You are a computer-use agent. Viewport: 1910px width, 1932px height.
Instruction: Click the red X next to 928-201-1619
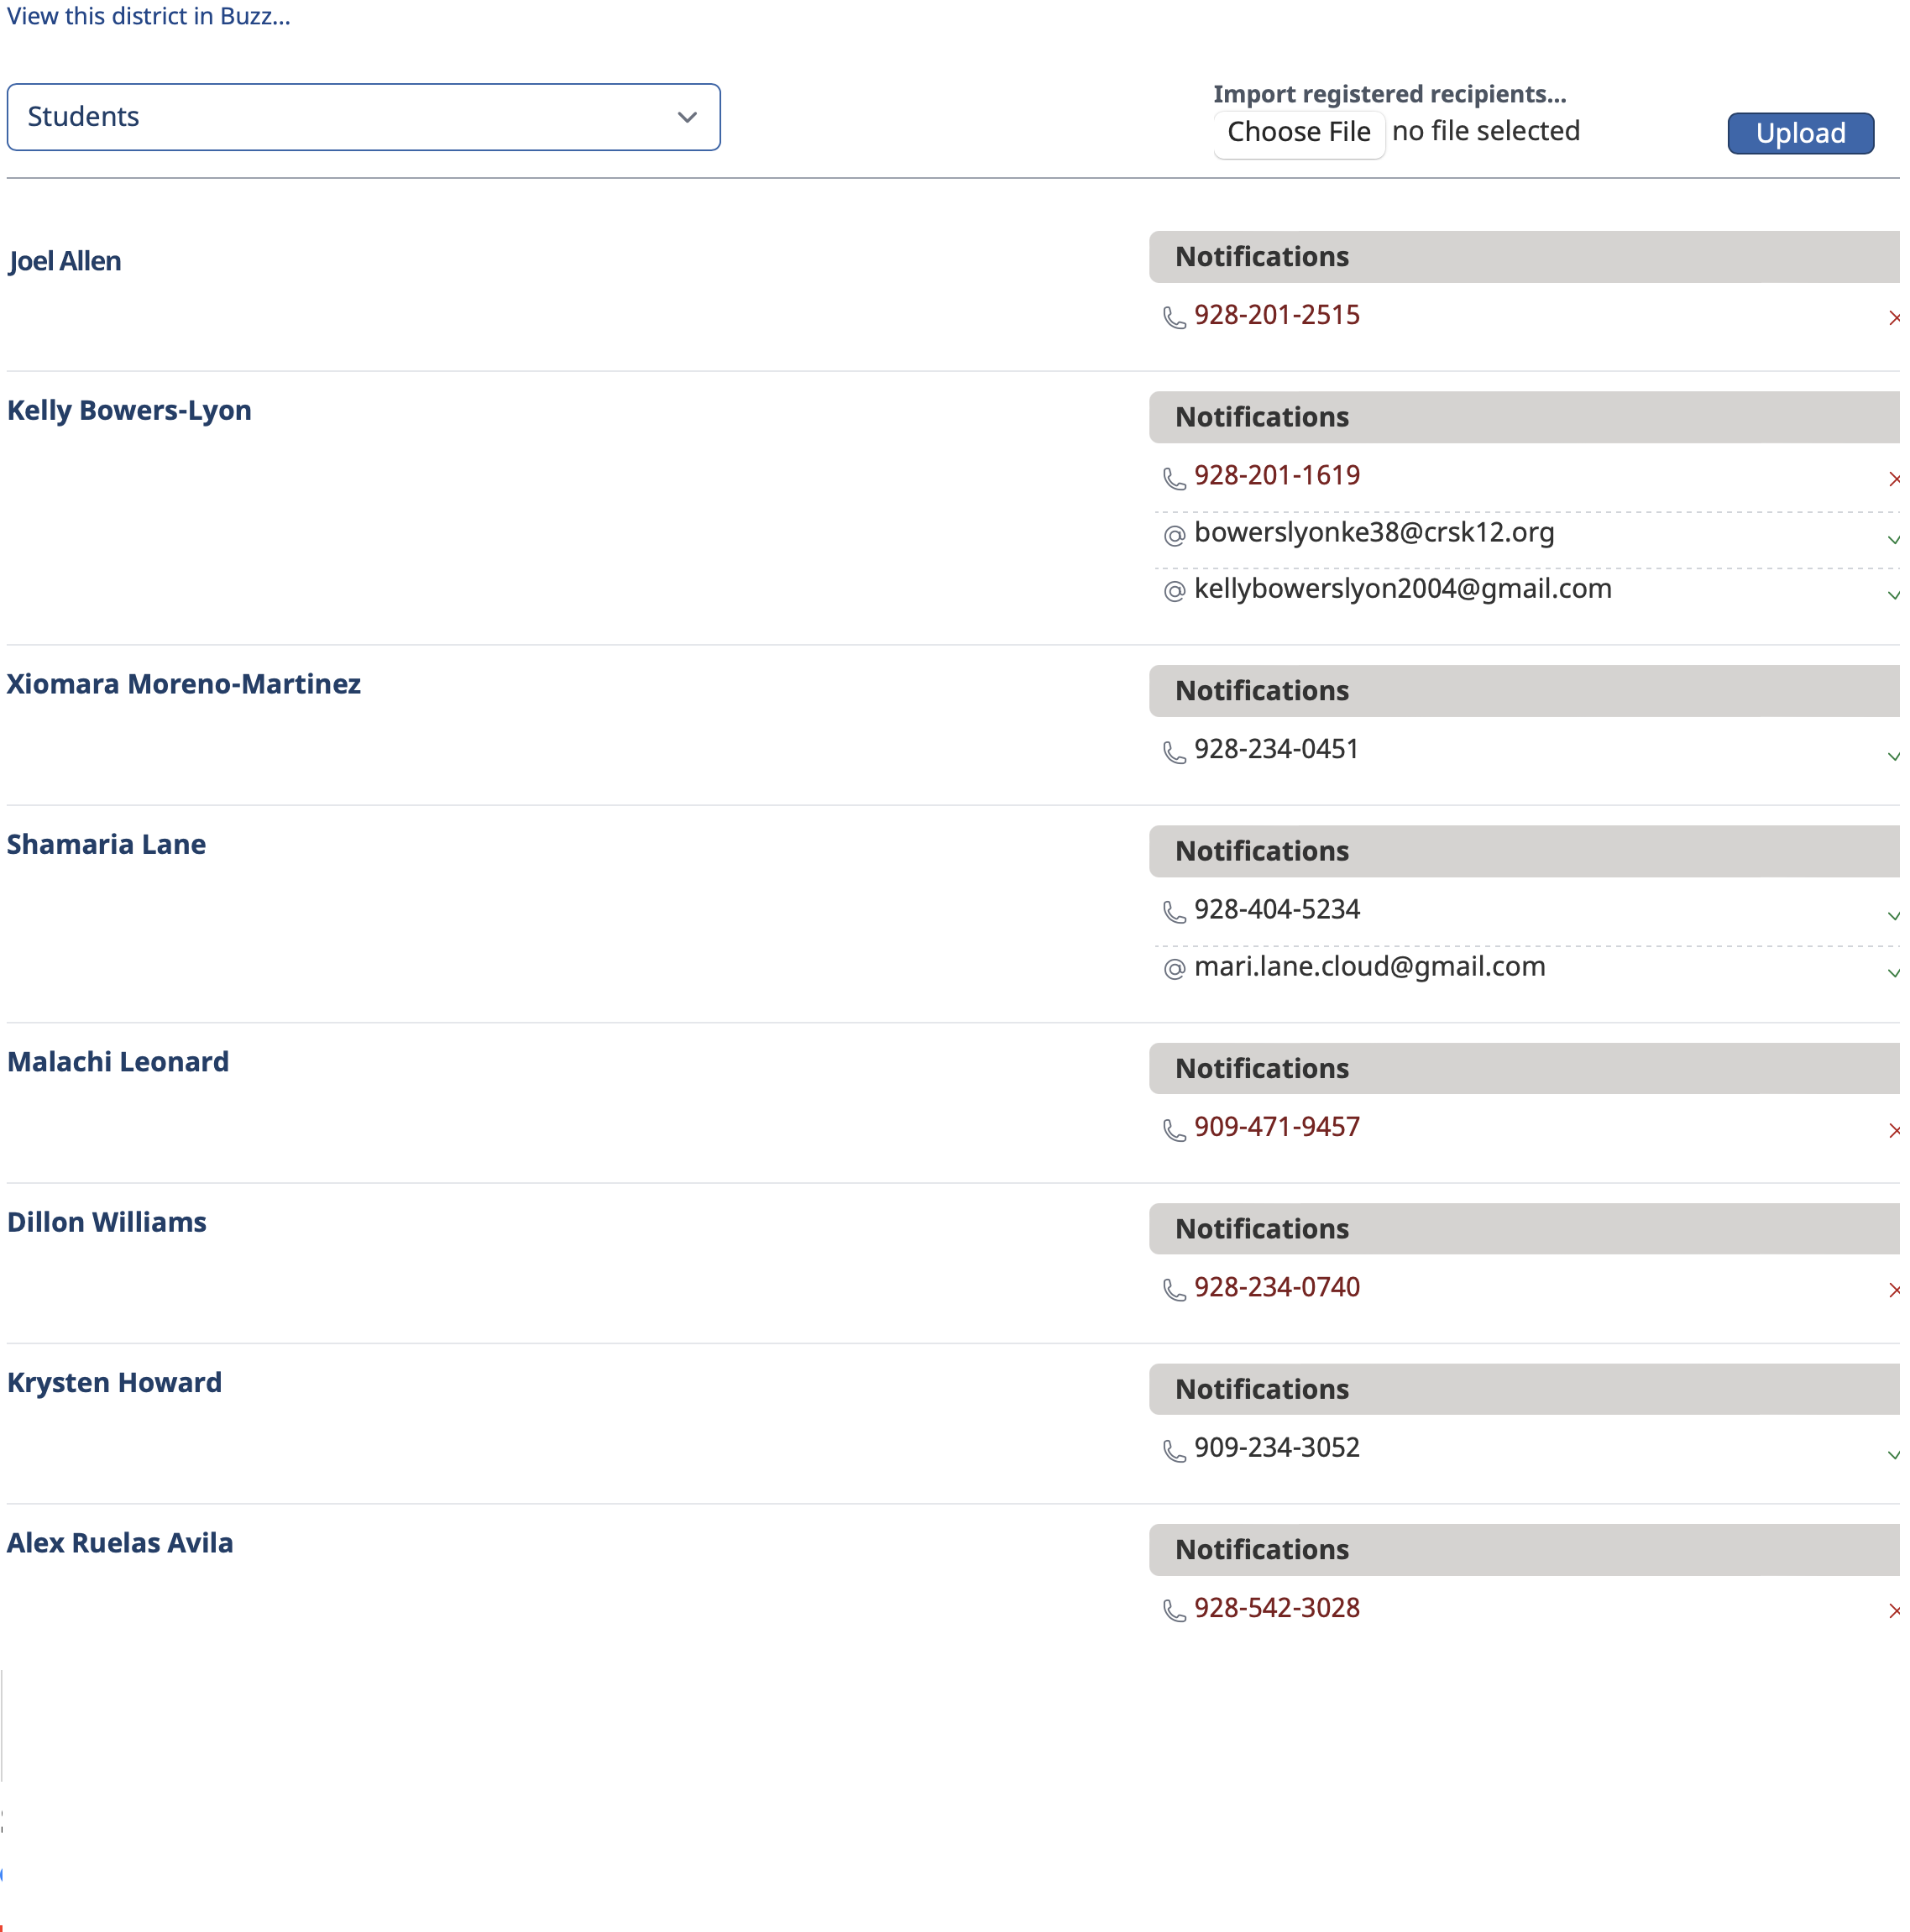pyautogui.click(x=1893, y=479)
